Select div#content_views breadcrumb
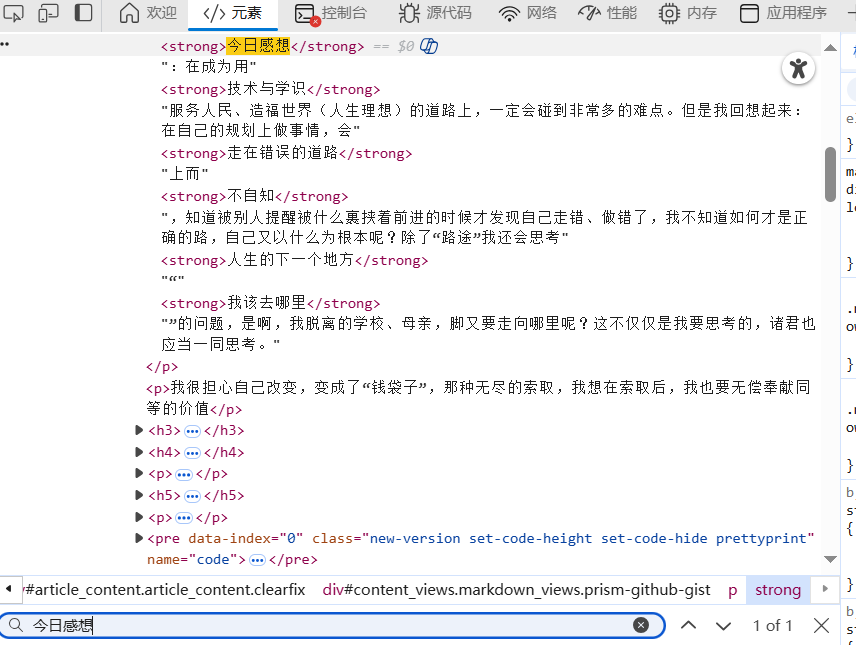856x645 pixels. [516, 590]
